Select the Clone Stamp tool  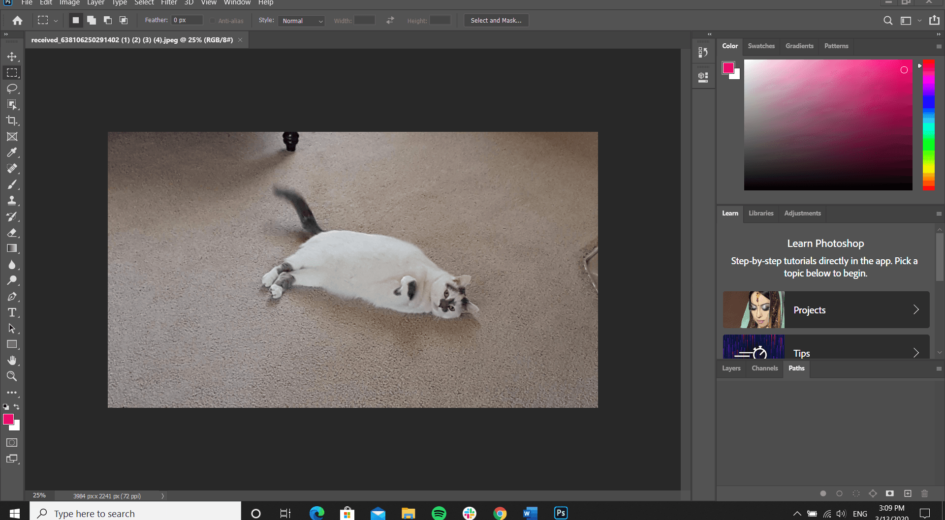11,201
